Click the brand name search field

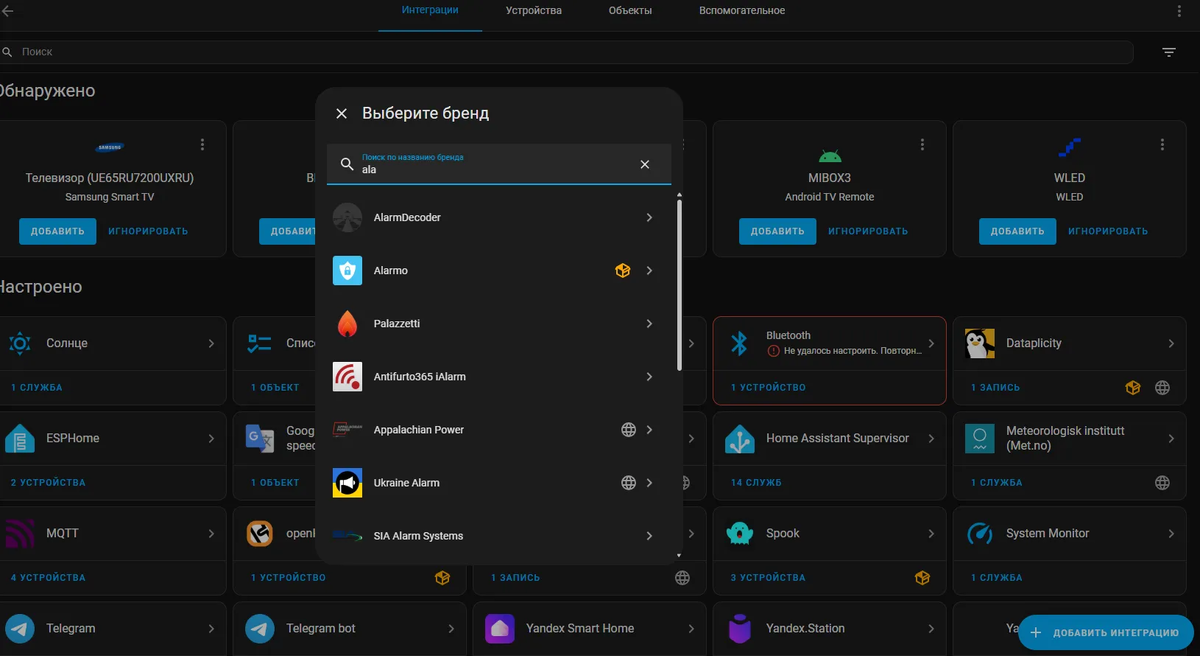(499, 164)
